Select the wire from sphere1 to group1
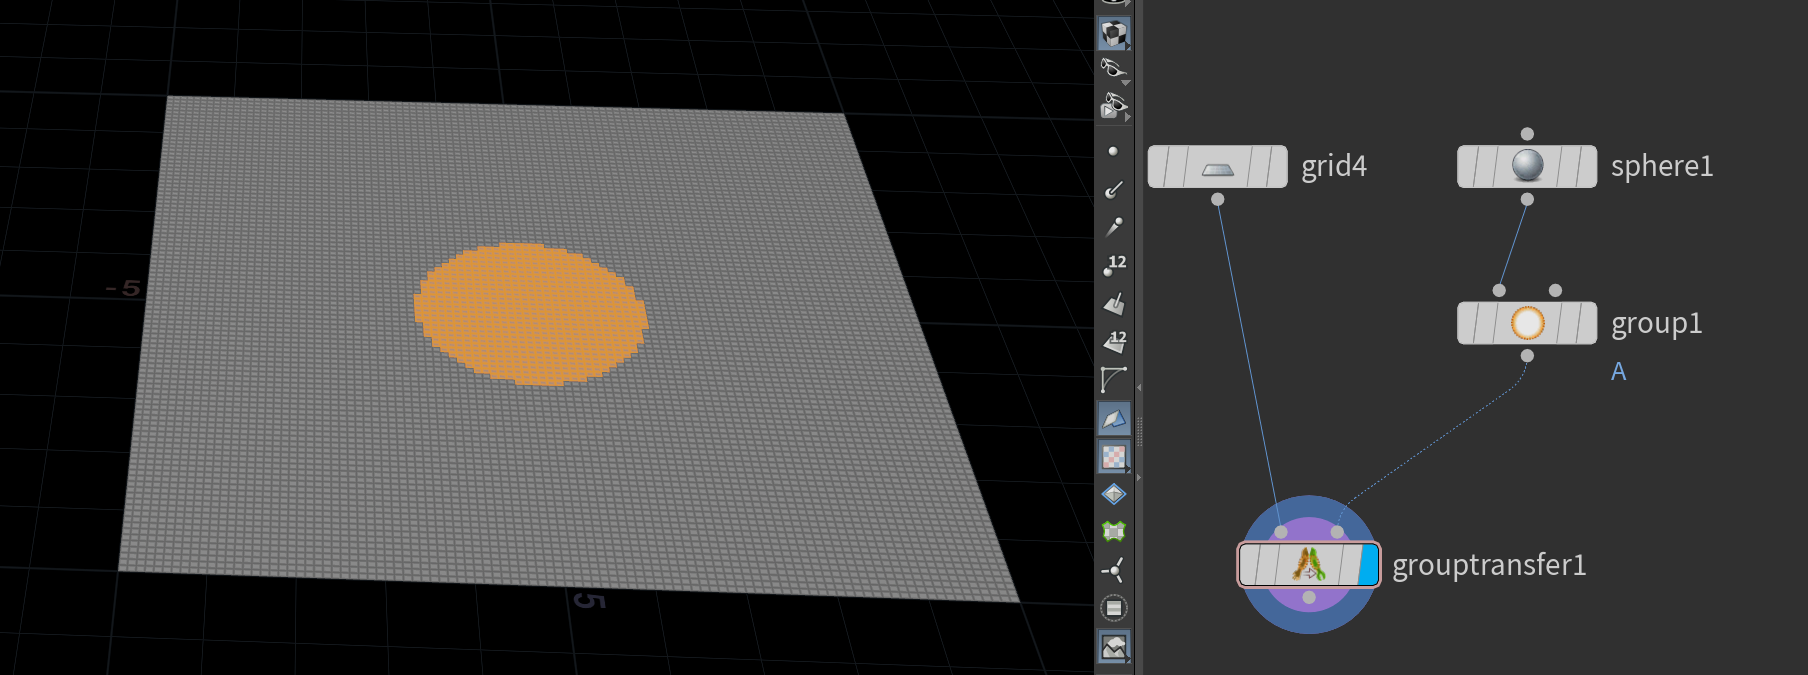The image size is (1808, 675). 1513,245
